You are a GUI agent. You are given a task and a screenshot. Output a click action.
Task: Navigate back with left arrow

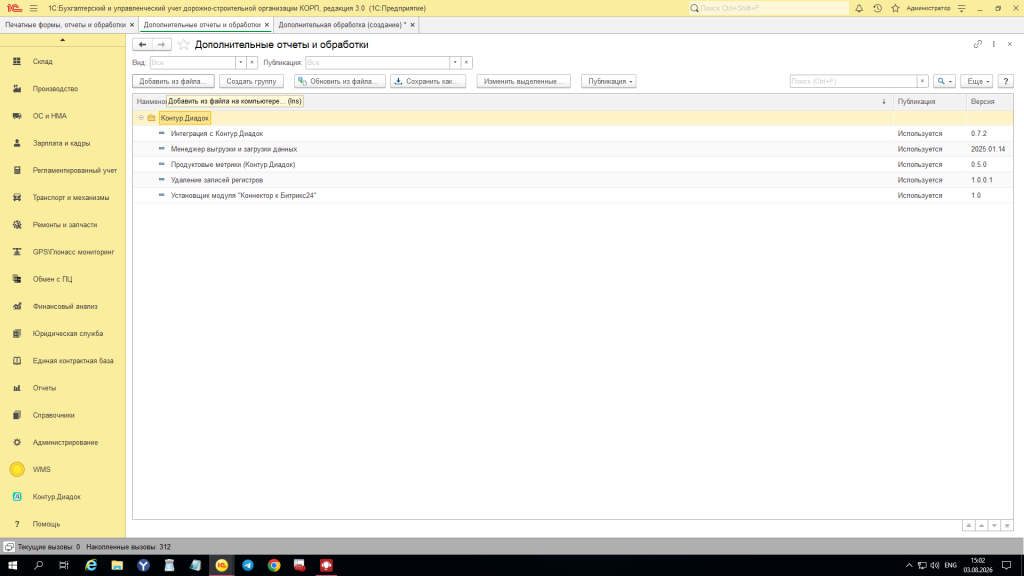tap(142, 44)
